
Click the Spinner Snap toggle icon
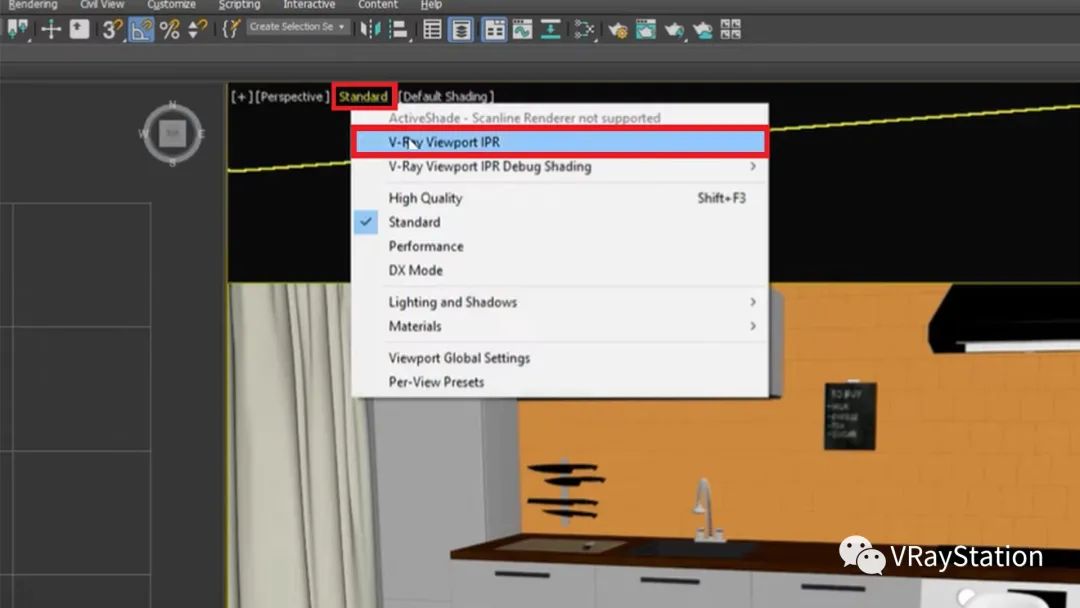point(199,29)
